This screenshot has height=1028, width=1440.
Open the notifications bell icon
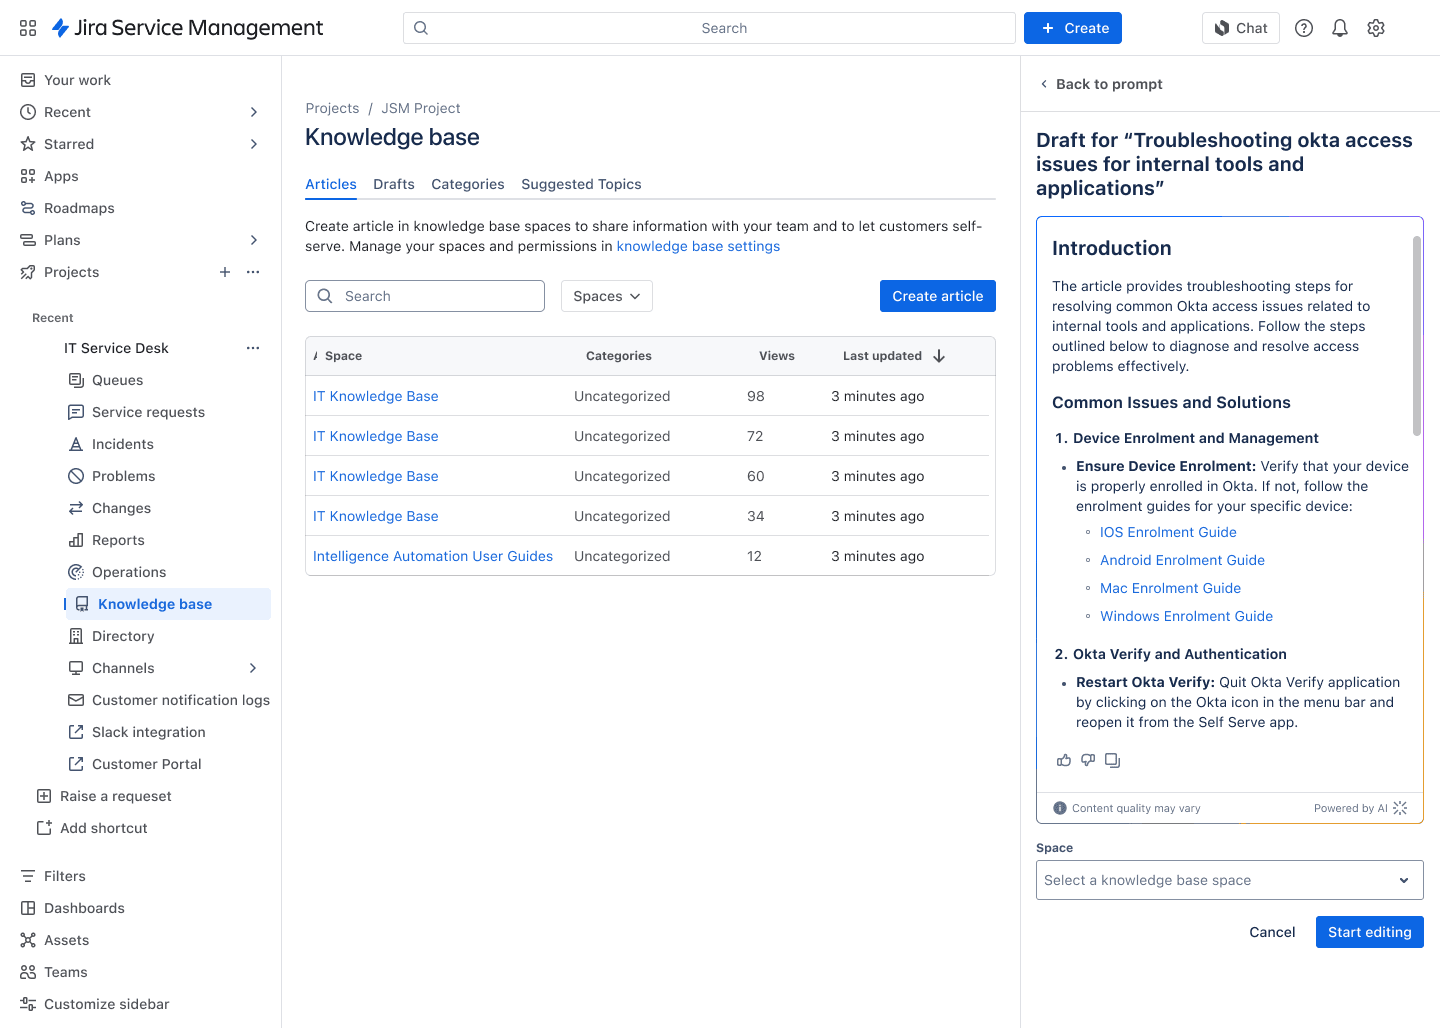point(1340,28)
